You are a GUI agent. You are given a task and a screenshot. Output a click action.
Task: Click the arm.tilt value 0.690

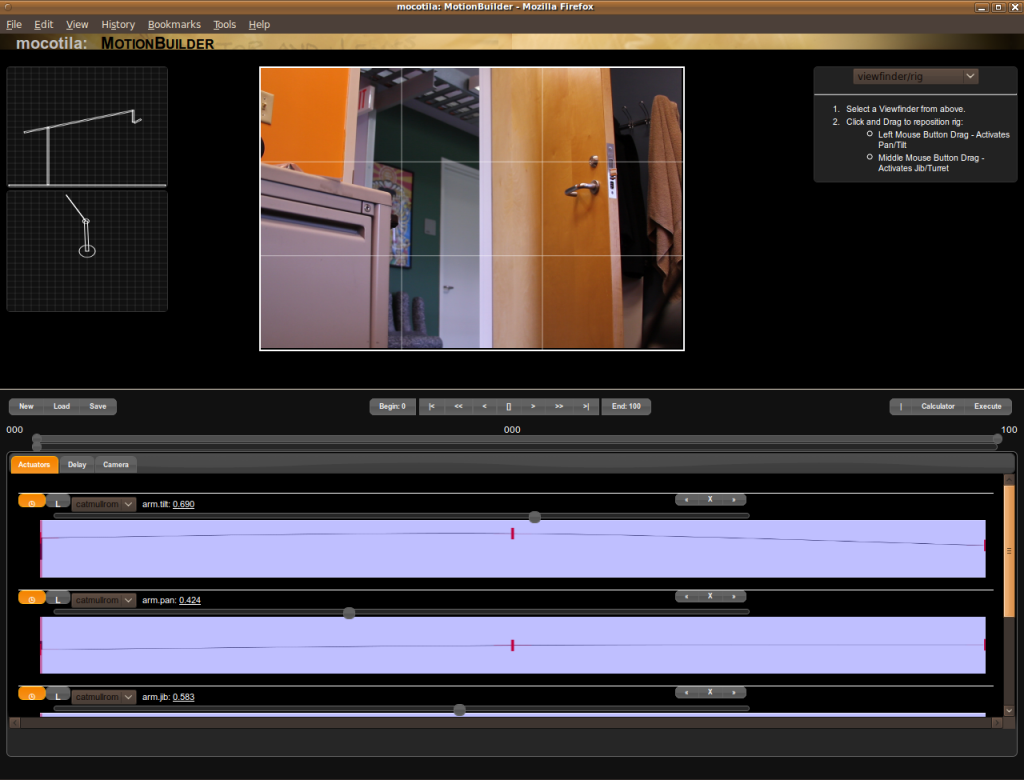(x=184, y=504)
